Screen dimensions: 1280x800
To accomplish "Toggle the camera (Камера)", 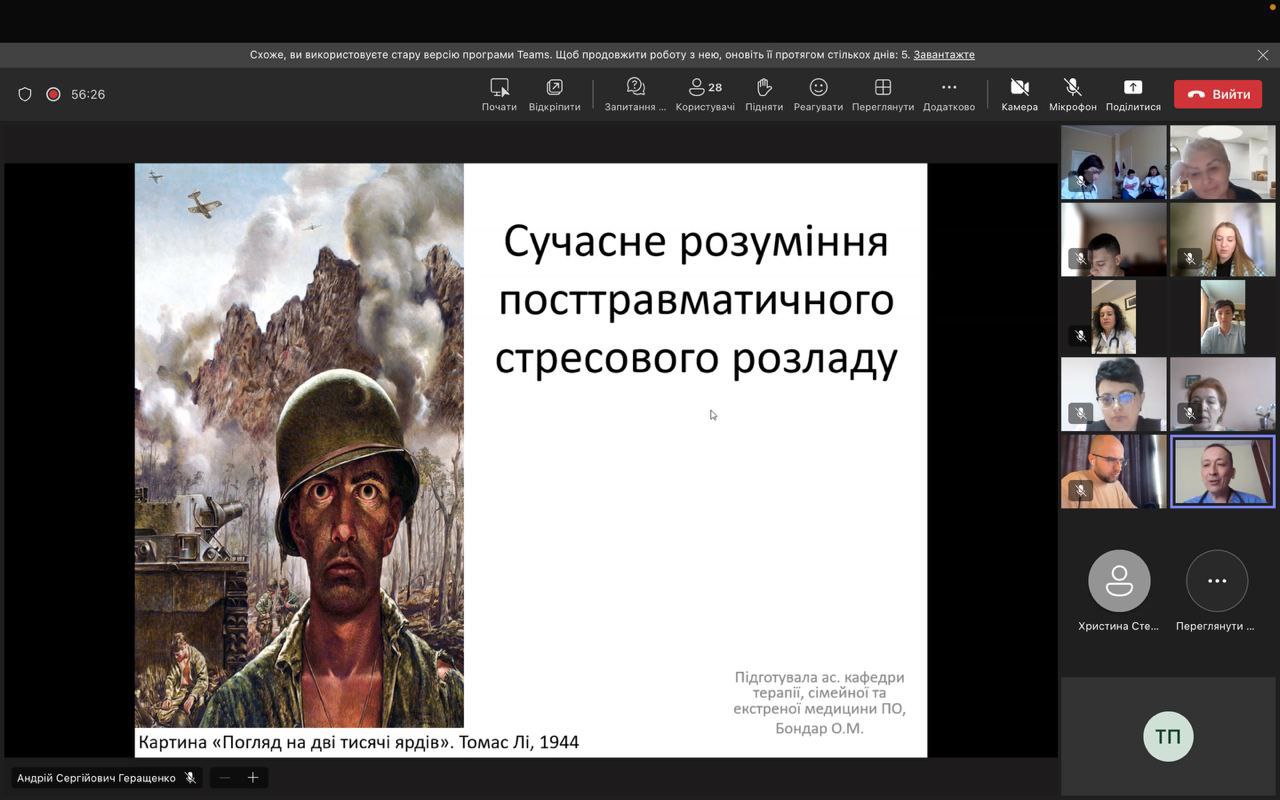I will click(x=1019, y=94).
